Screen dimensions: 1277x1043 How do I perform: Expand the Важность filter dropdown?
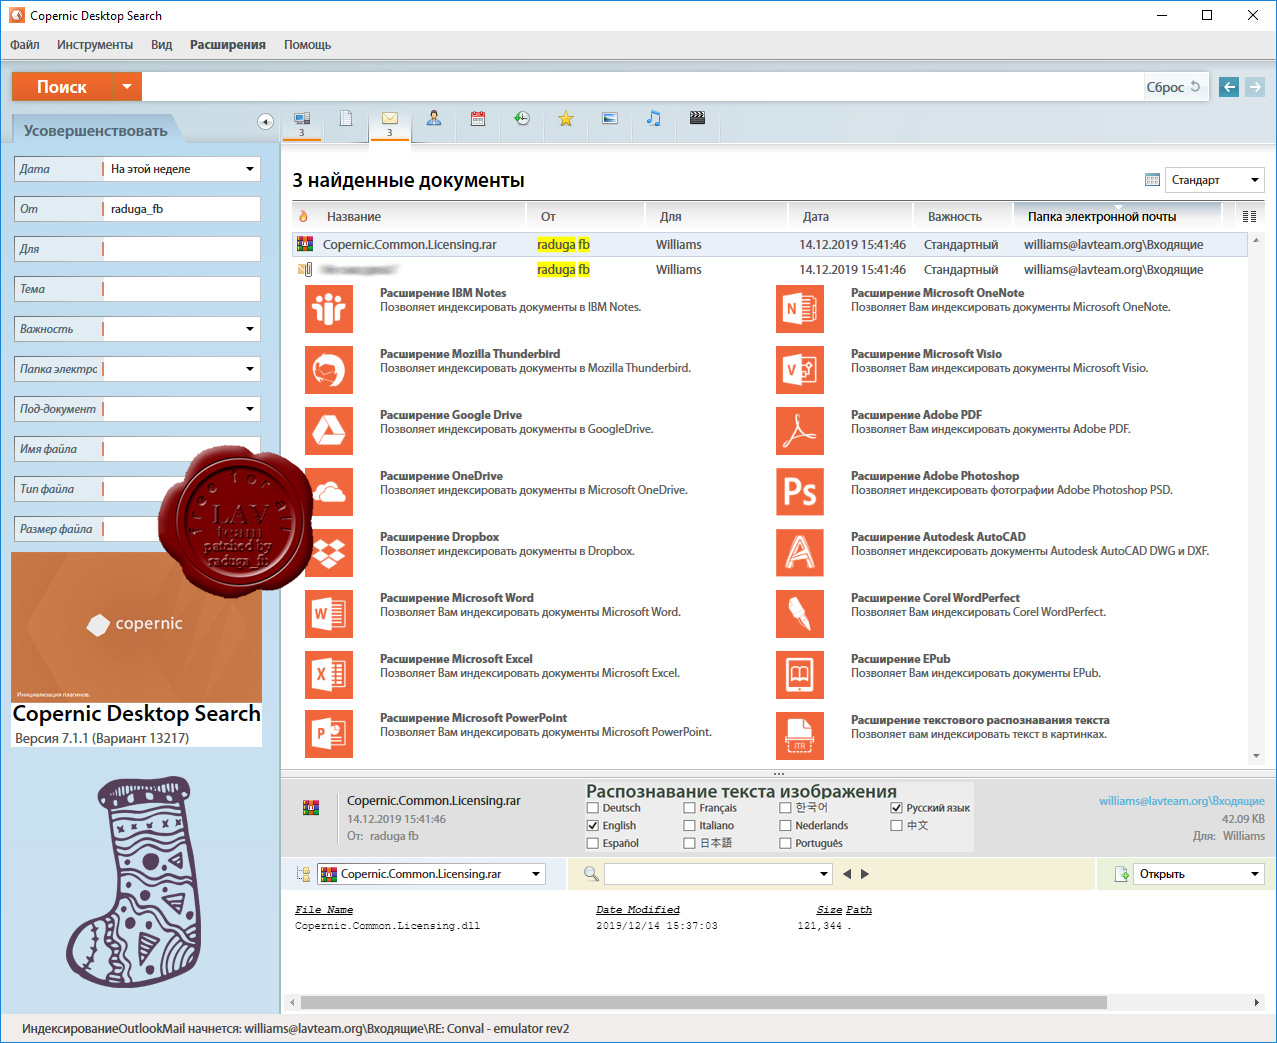(250, 329)
